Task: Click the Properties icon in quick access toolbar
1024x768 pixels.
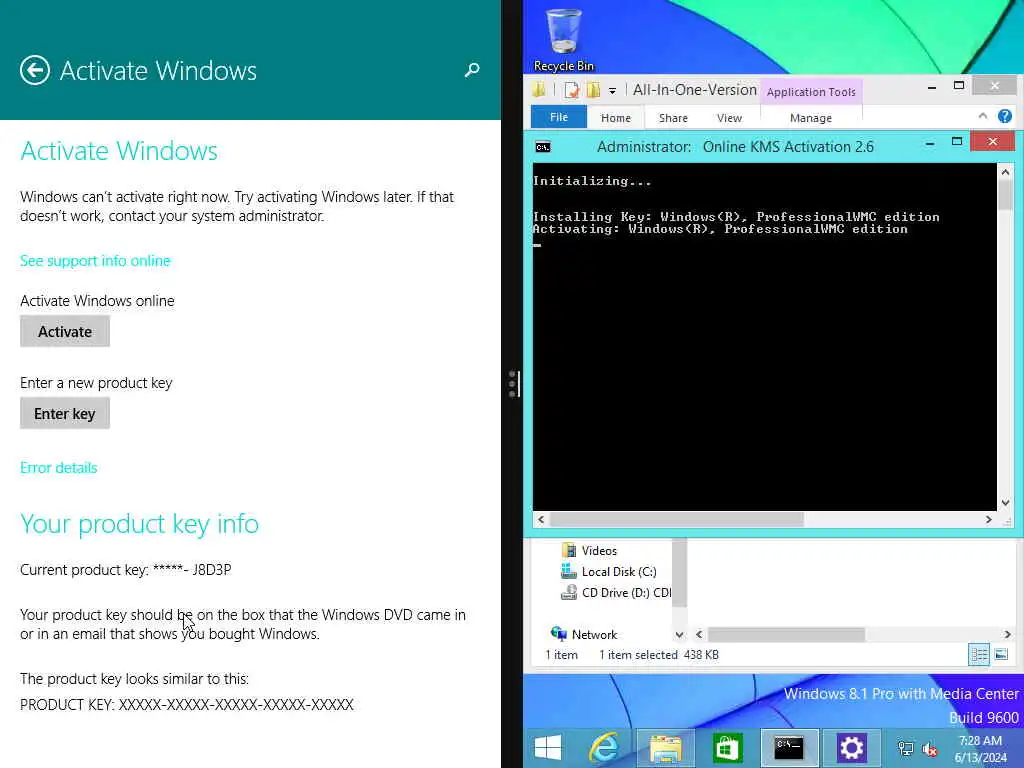Action: [571, 90]
